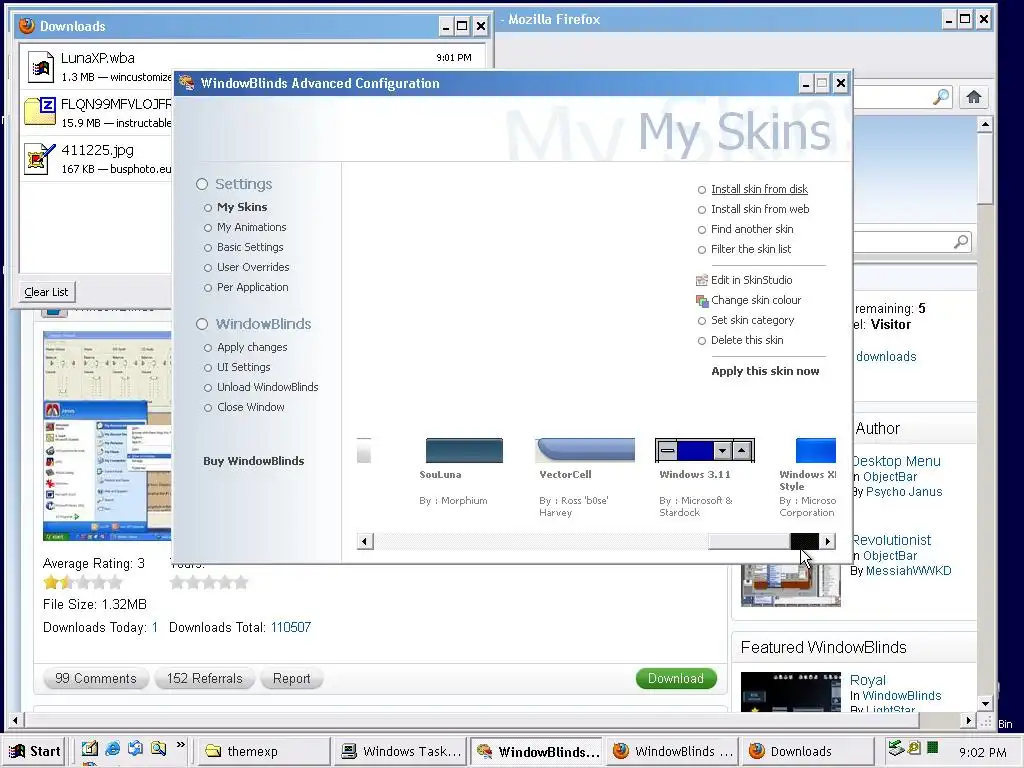This screenshot has width=1024, height=768.
Task: Click skin list scroll left arrow
Action: (x=365, y=541)
